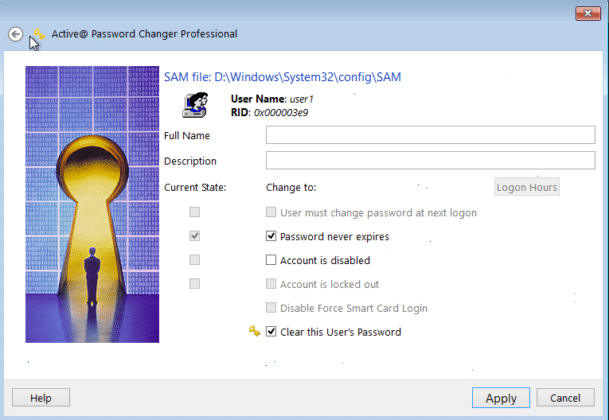
Task: Click current state box for password never expires
Action: [x=195, y=236]
